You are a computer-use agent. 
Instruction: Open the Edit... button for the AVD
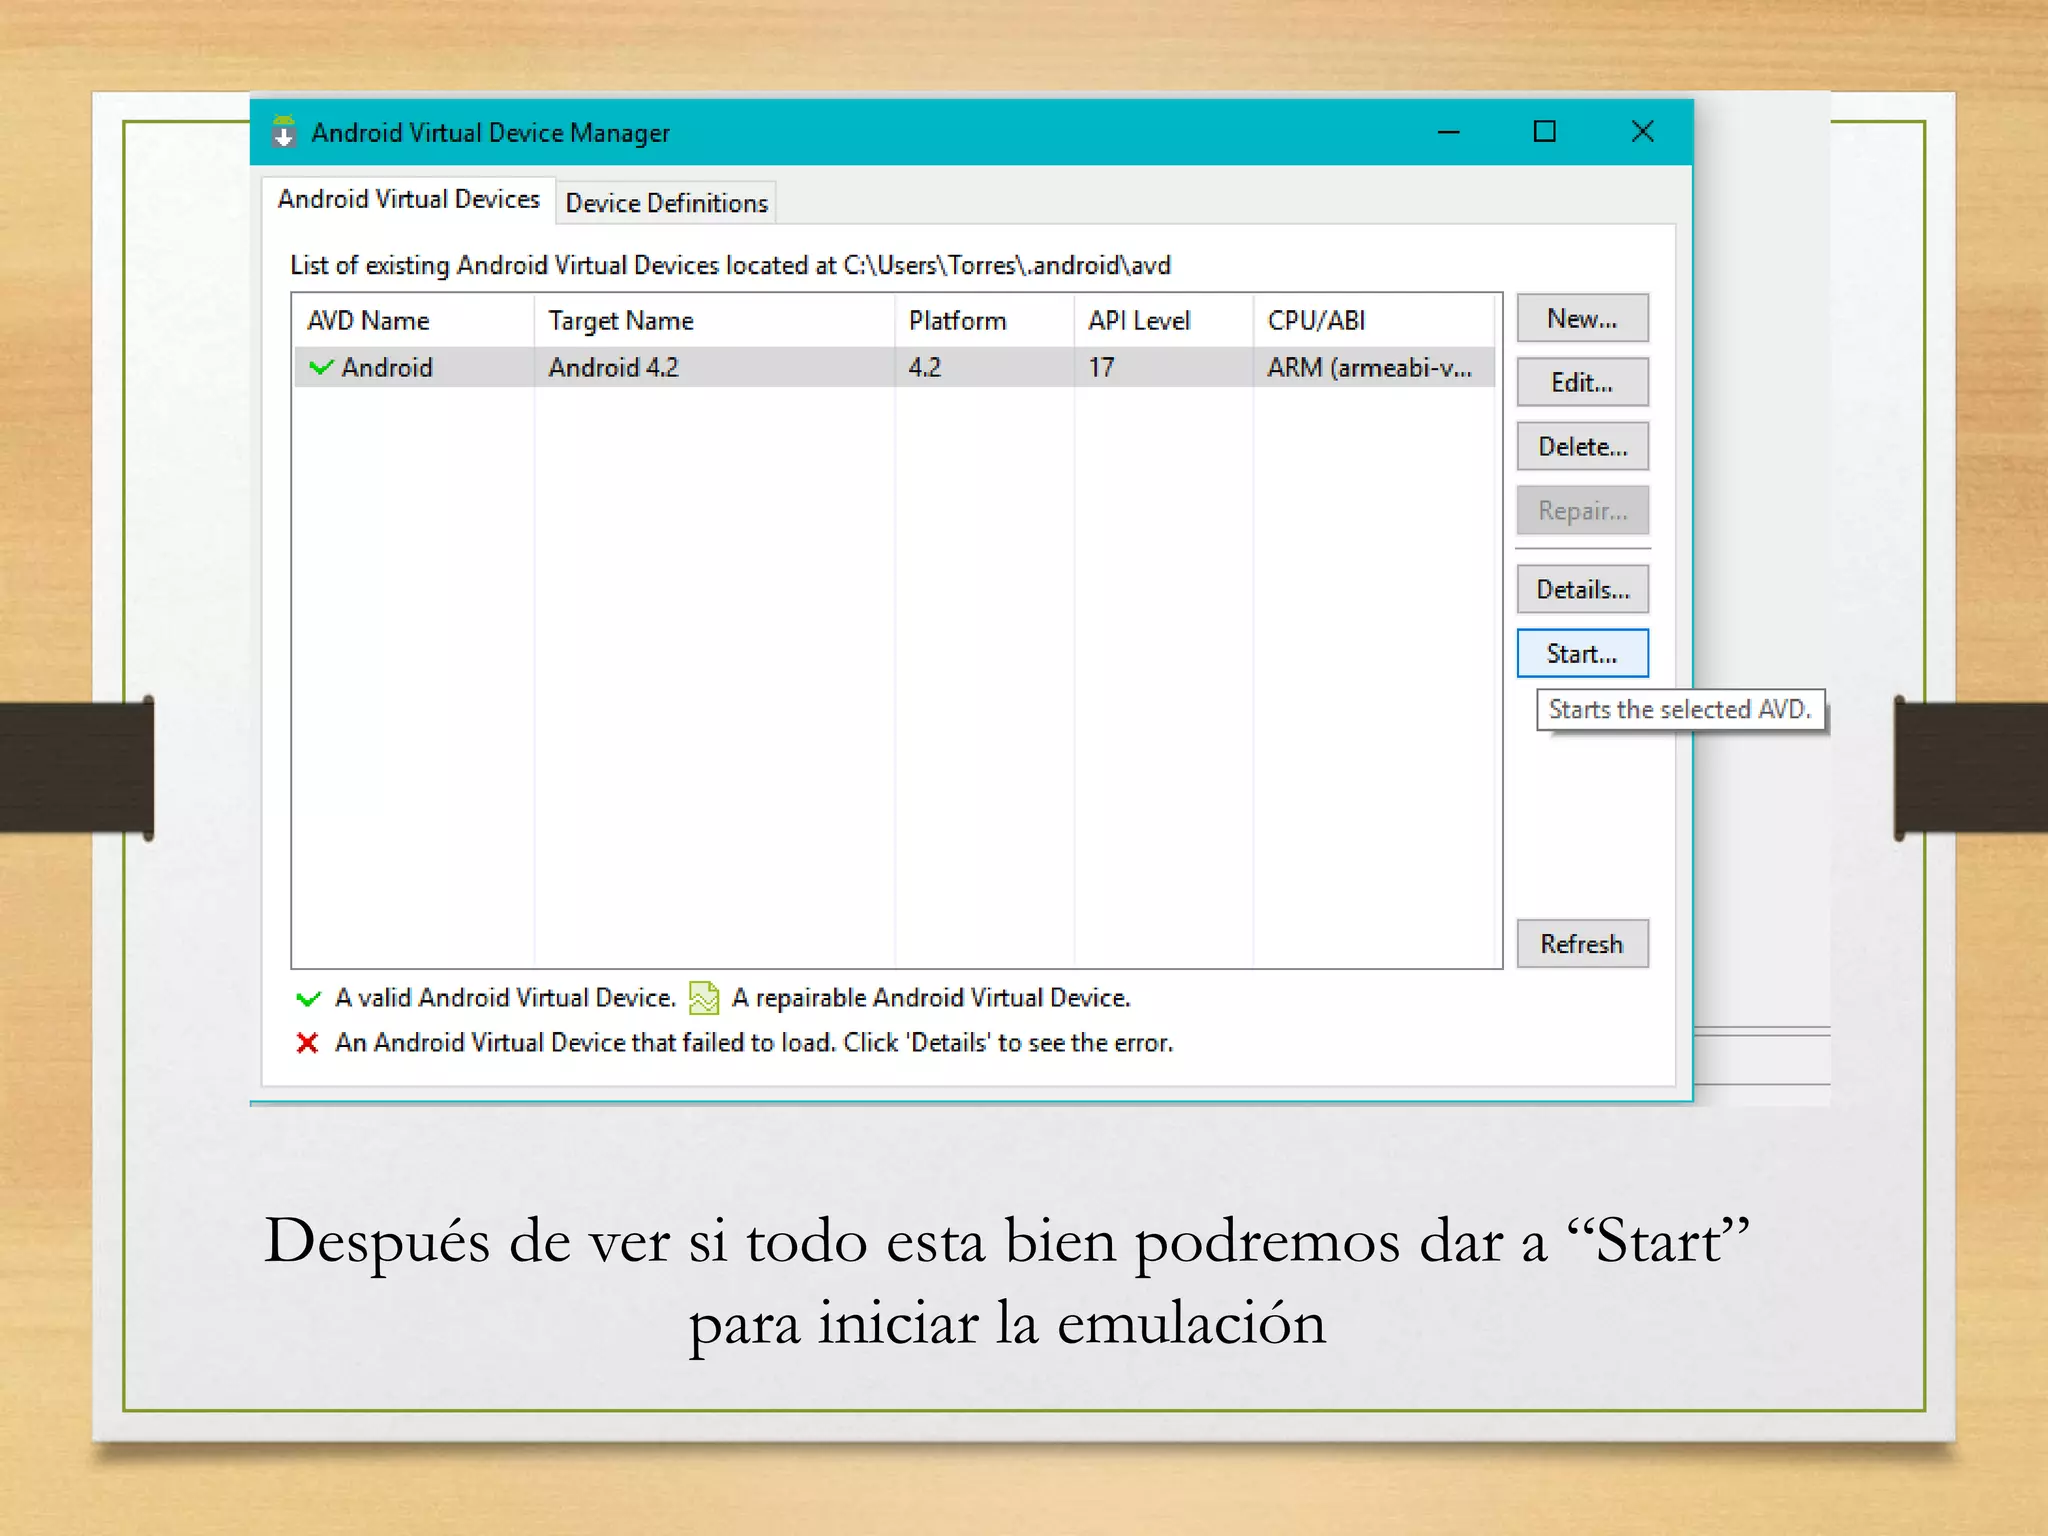coord(1582,382)
